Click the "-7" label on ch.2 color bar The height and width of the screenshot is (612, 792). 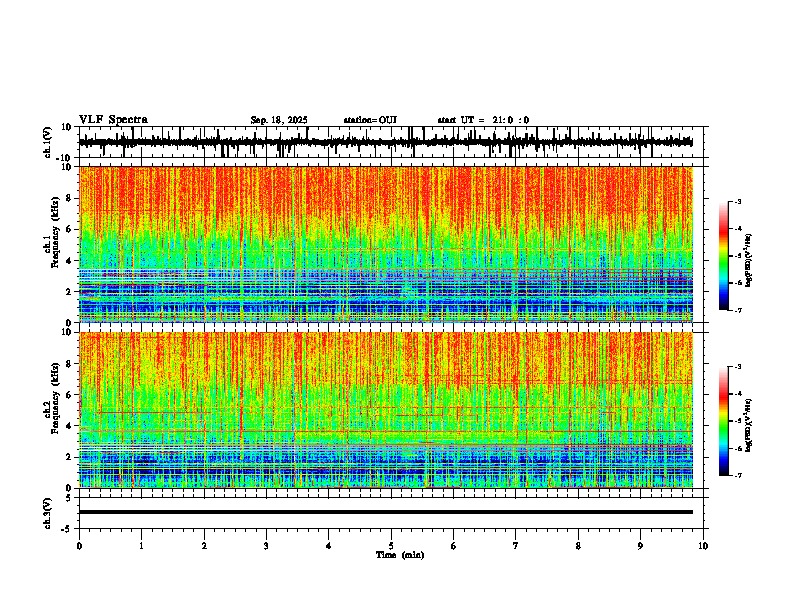coord(737,476)
